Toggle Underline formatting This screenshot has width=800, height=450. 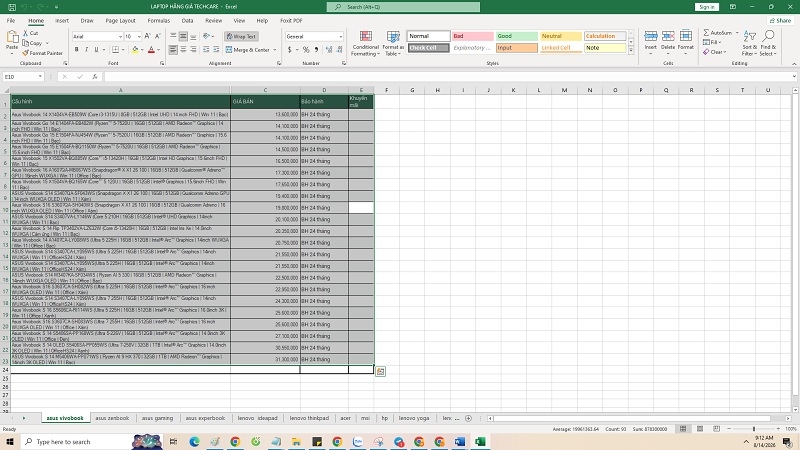click(x=96, y=49)
